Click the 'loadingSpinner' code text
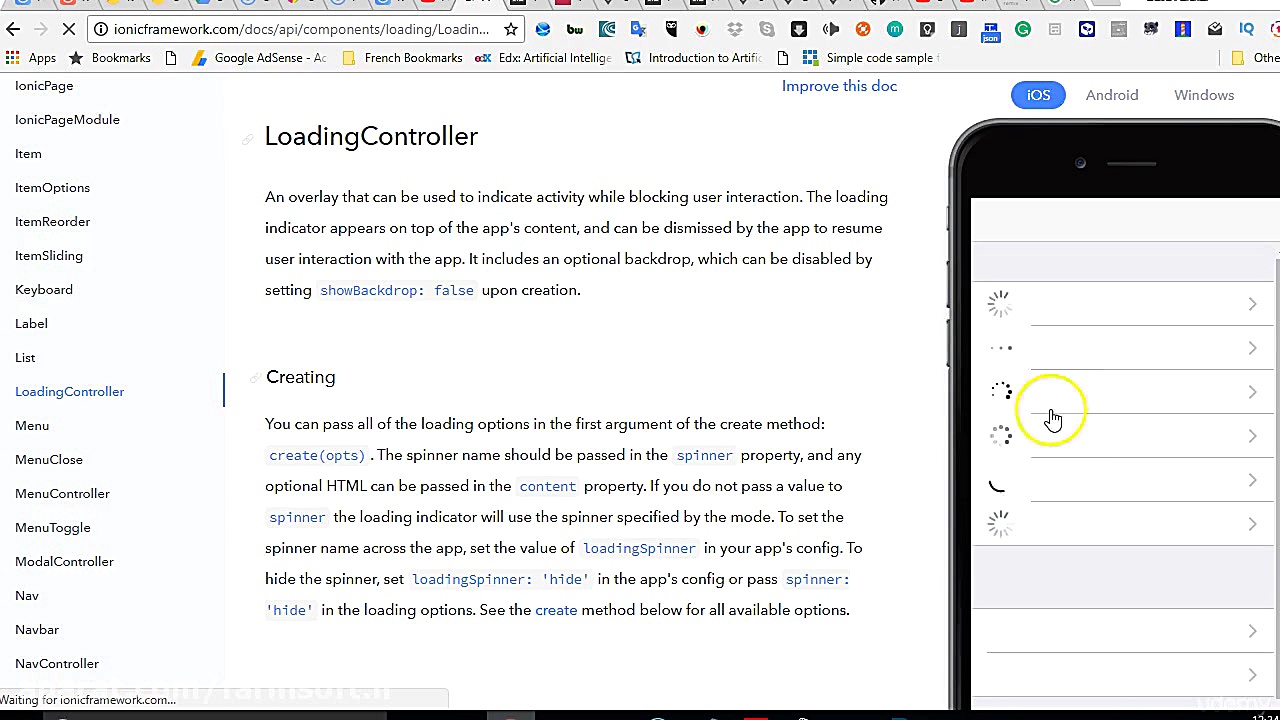The height and width of the screenshot is (720, 1280). (x=639, y=548)
